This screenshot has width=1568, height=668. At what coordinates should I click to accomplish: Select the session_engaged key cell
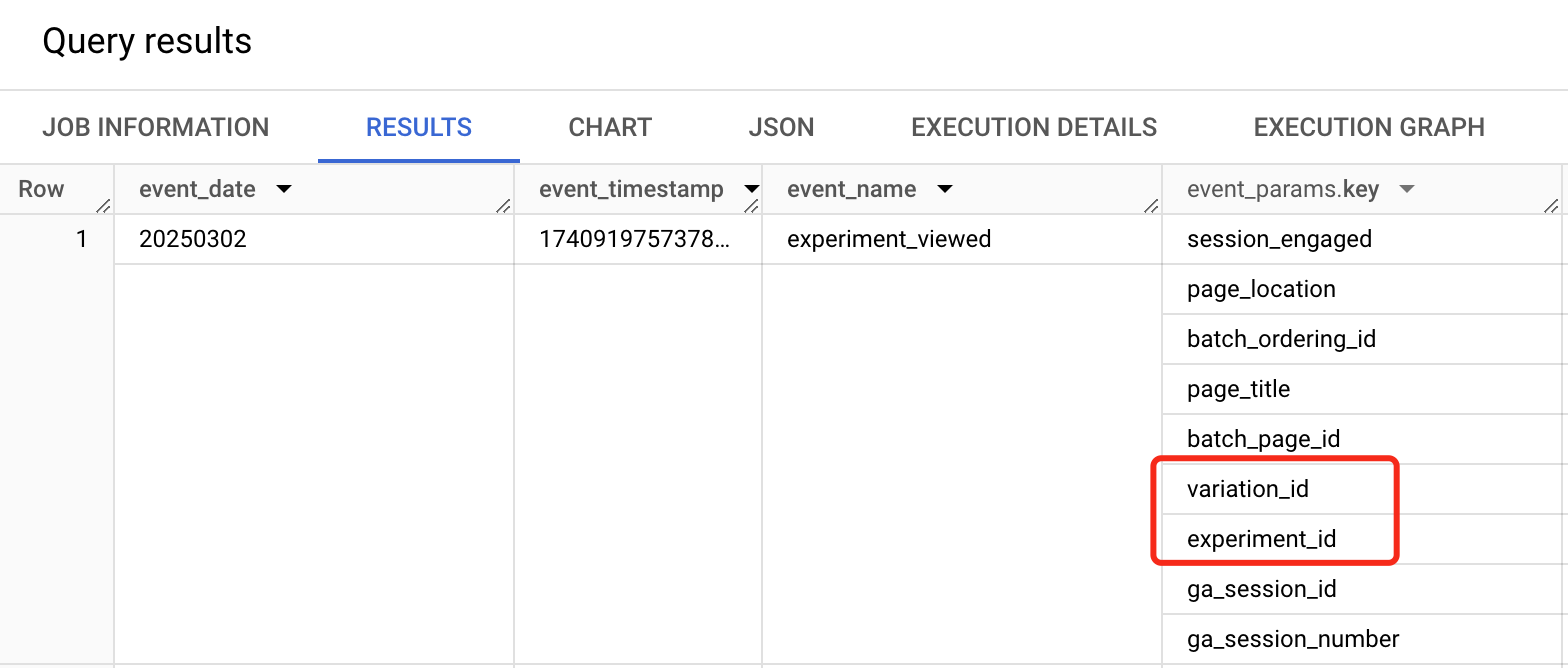pos(1362,239)
